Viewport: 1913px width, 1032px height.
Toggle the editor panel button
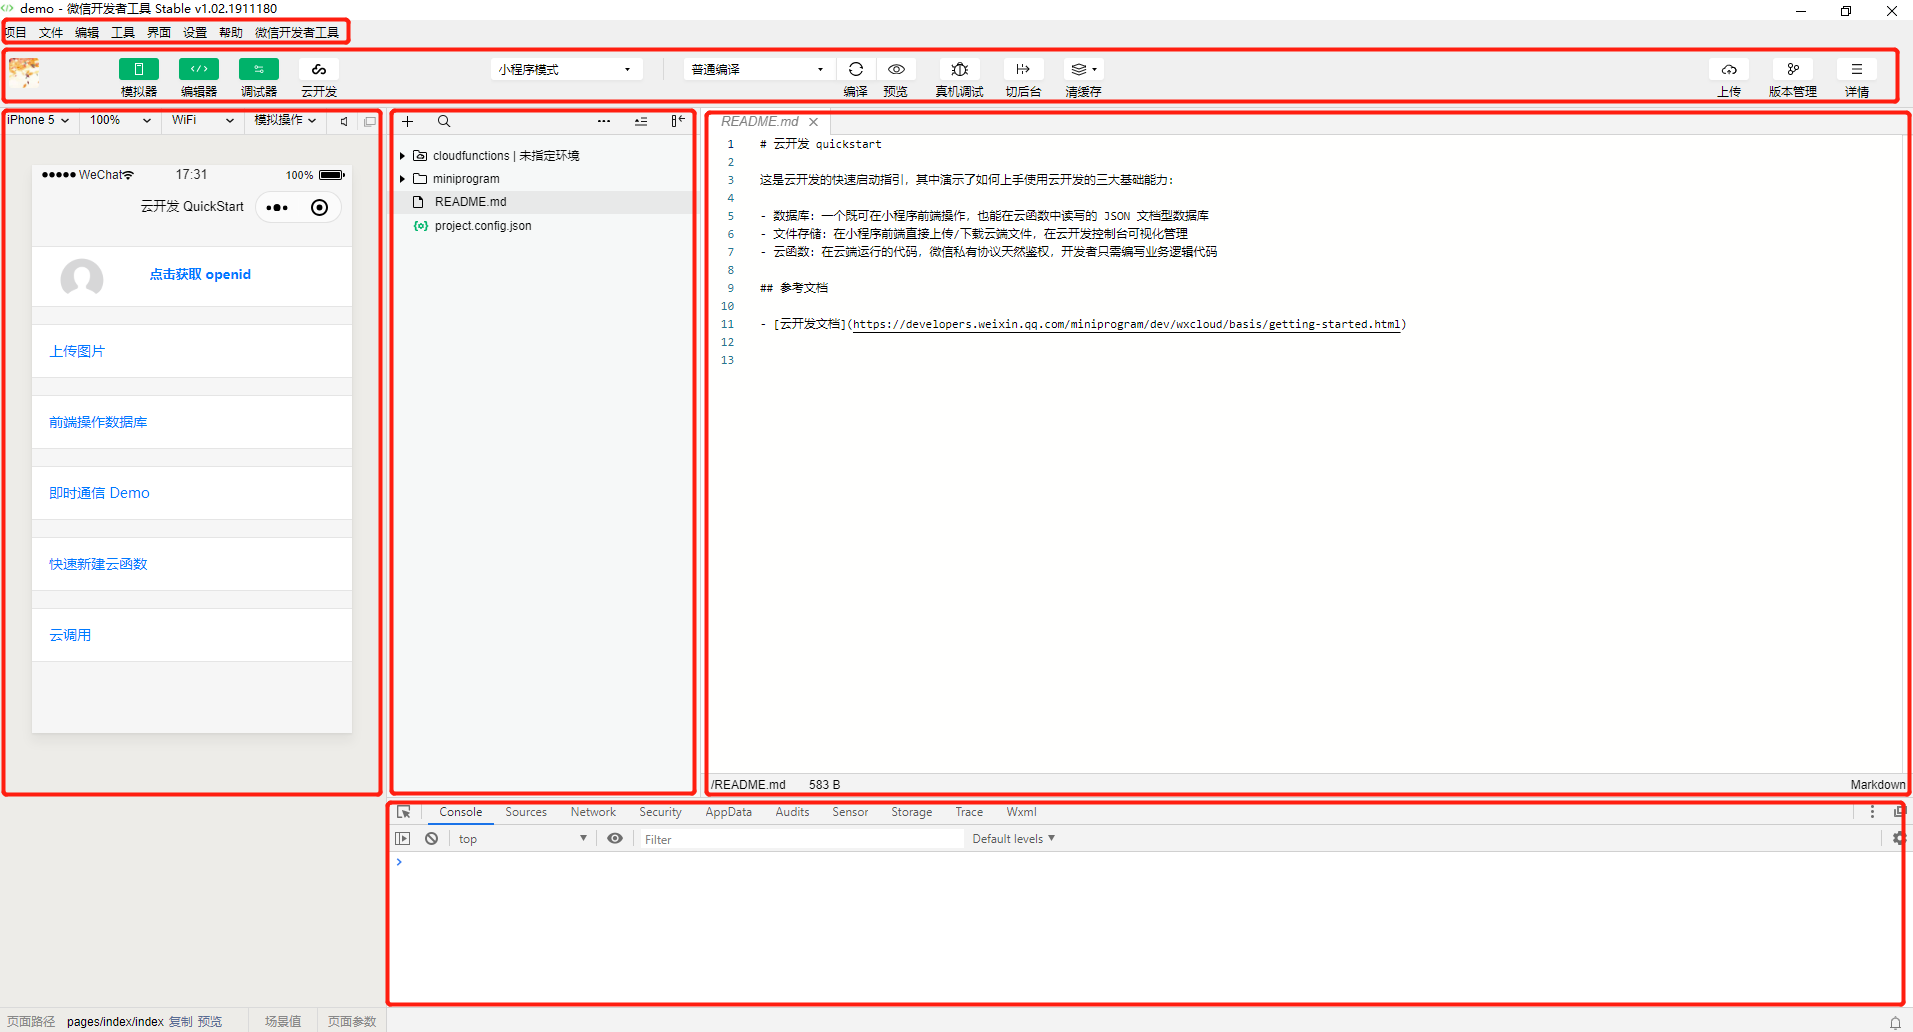(198, 69)
